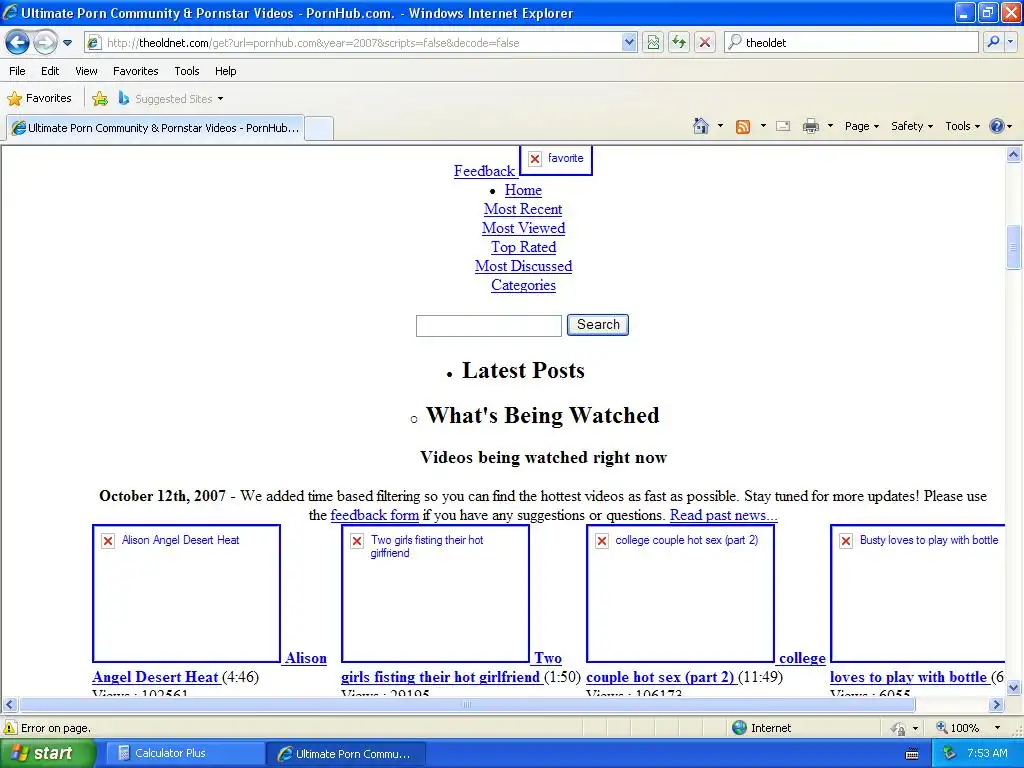
Task: Click the Refresh page icon
Action: 679,43
